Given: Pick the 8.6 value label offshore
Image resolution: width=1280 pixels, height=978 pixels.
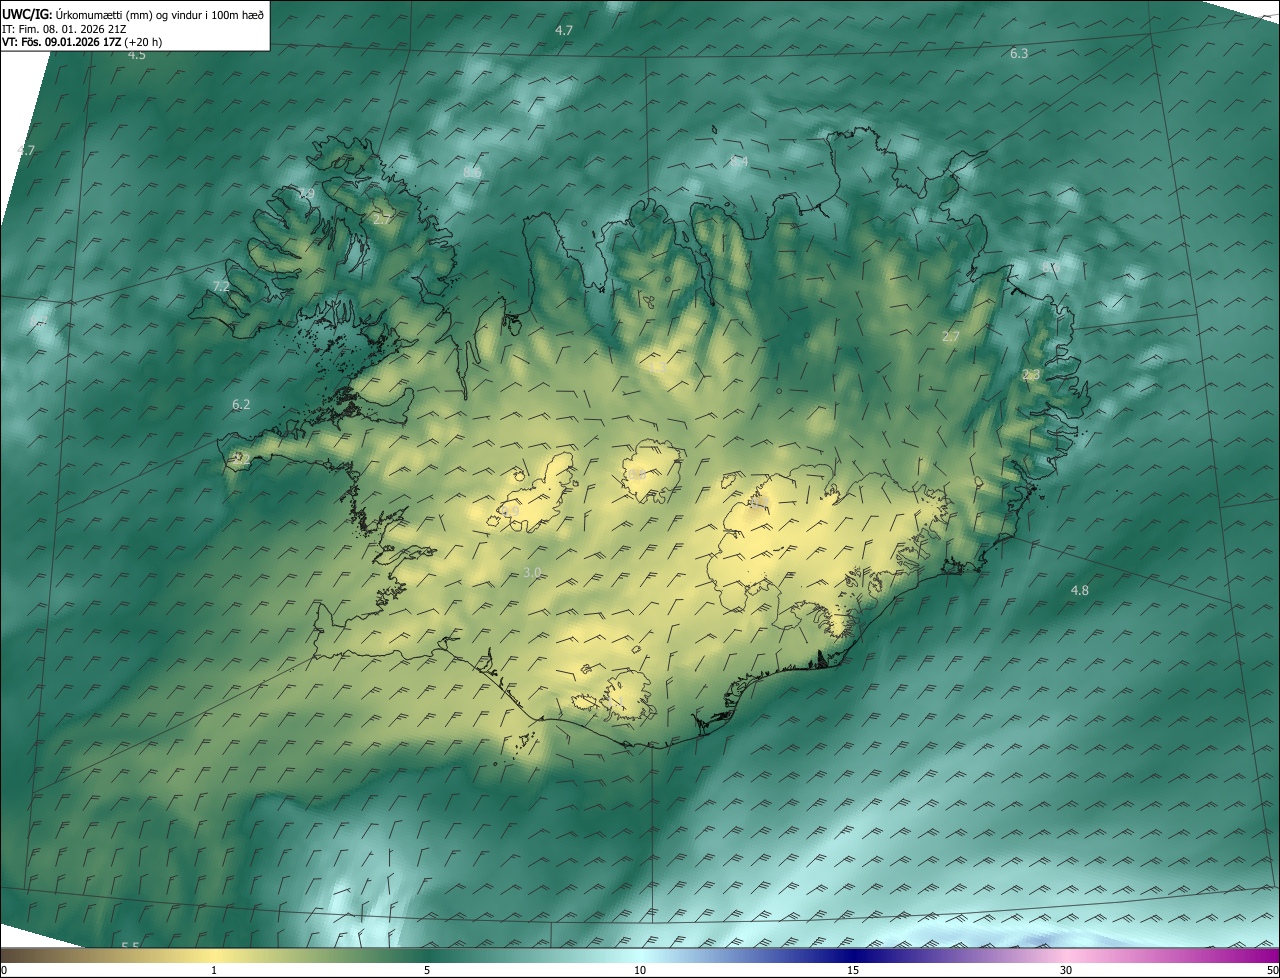Looking at the screenshot, I should coord(472,172).
